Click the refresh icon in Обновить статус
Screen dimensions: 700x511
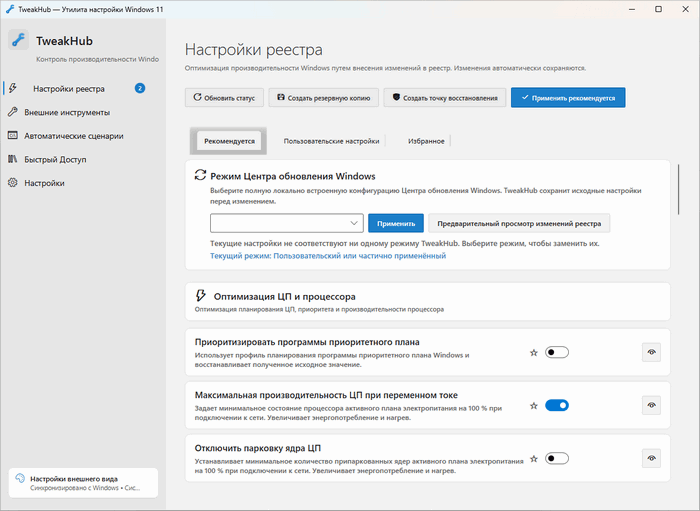[x=197, y=97]
